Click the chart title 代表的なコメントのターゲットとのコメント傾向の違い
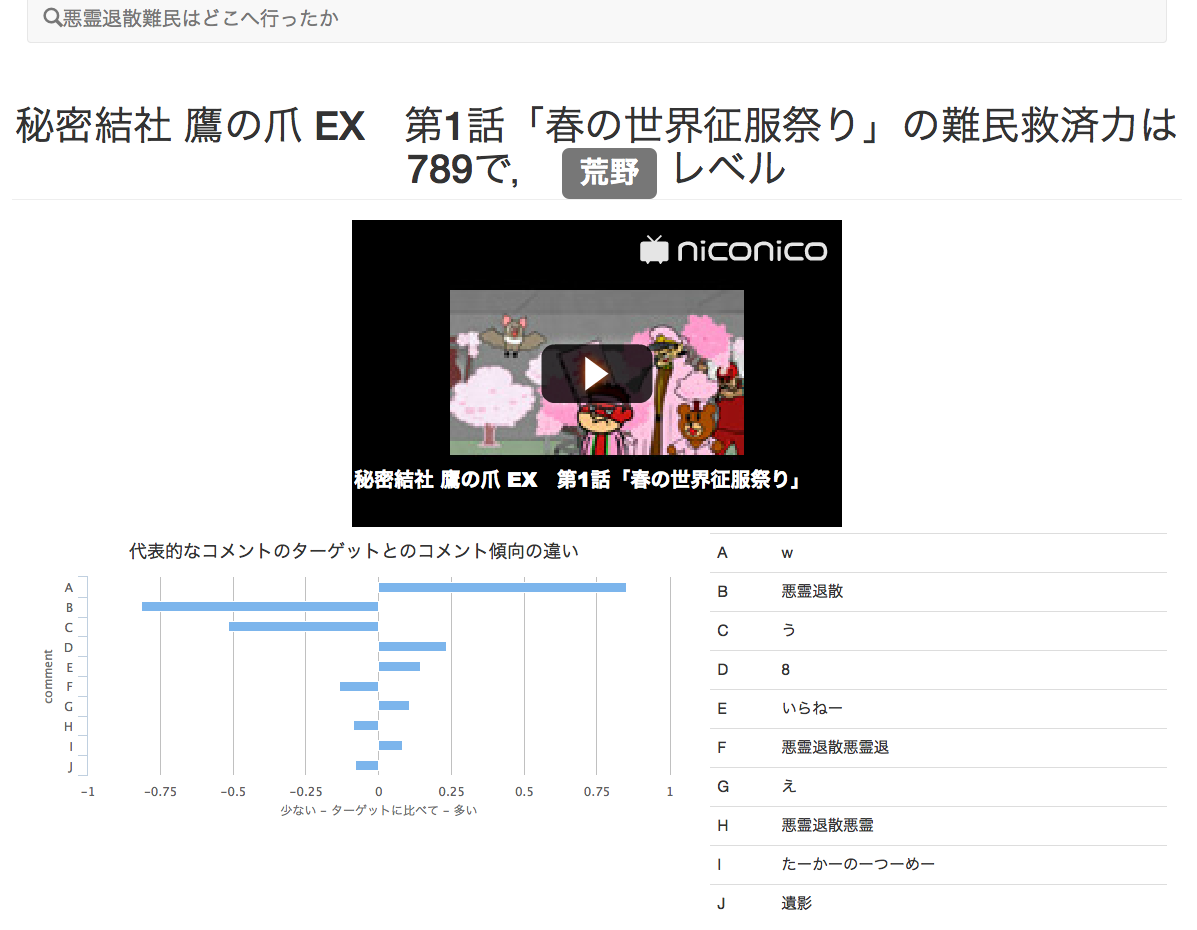This screenshot has height=930, width=1197. tap(353, 551)
